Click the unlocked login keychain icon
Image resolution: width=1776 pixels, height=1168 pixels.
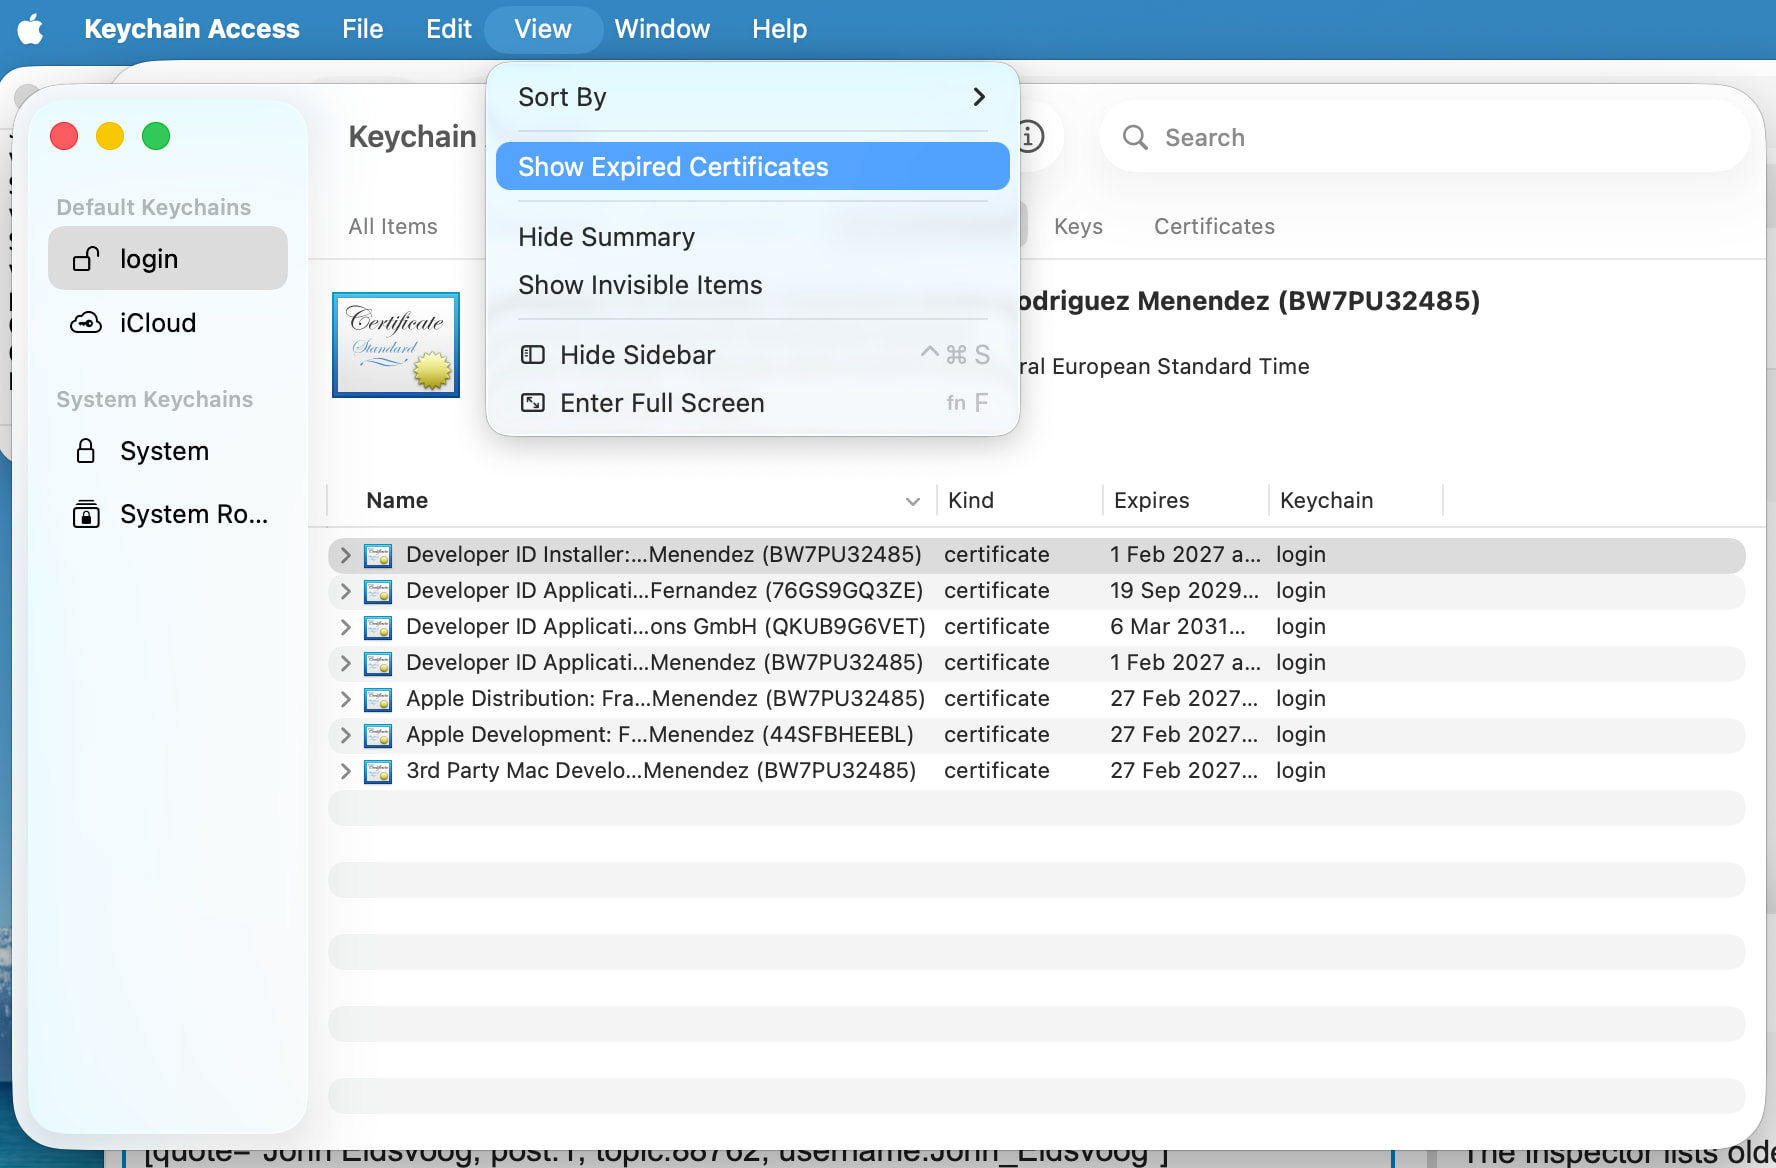86,259
